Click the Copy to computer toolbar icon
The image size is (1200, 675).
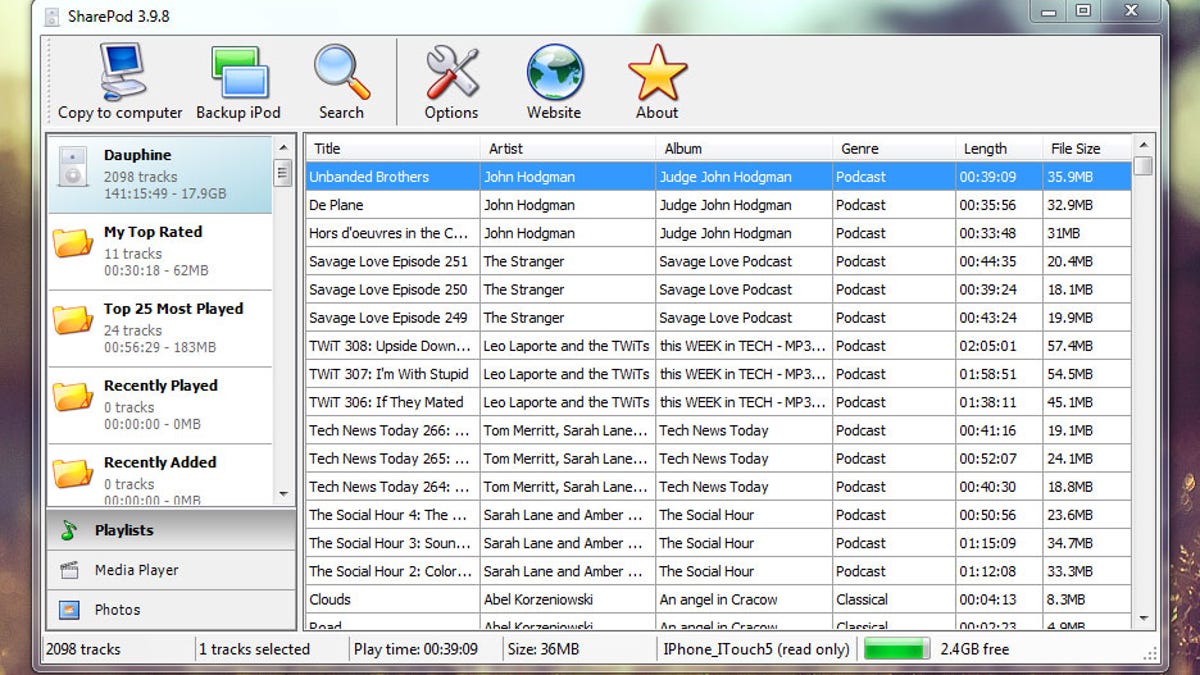click(122, 71)
